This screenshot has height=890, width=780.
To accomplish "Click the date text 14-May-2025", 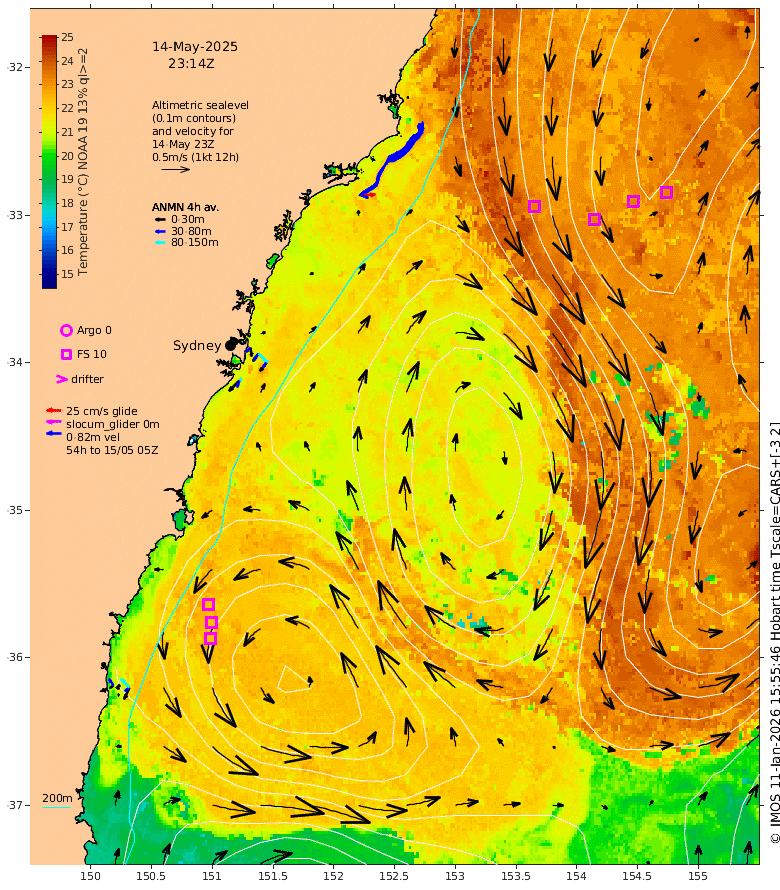I will click(x=195, y=47).
